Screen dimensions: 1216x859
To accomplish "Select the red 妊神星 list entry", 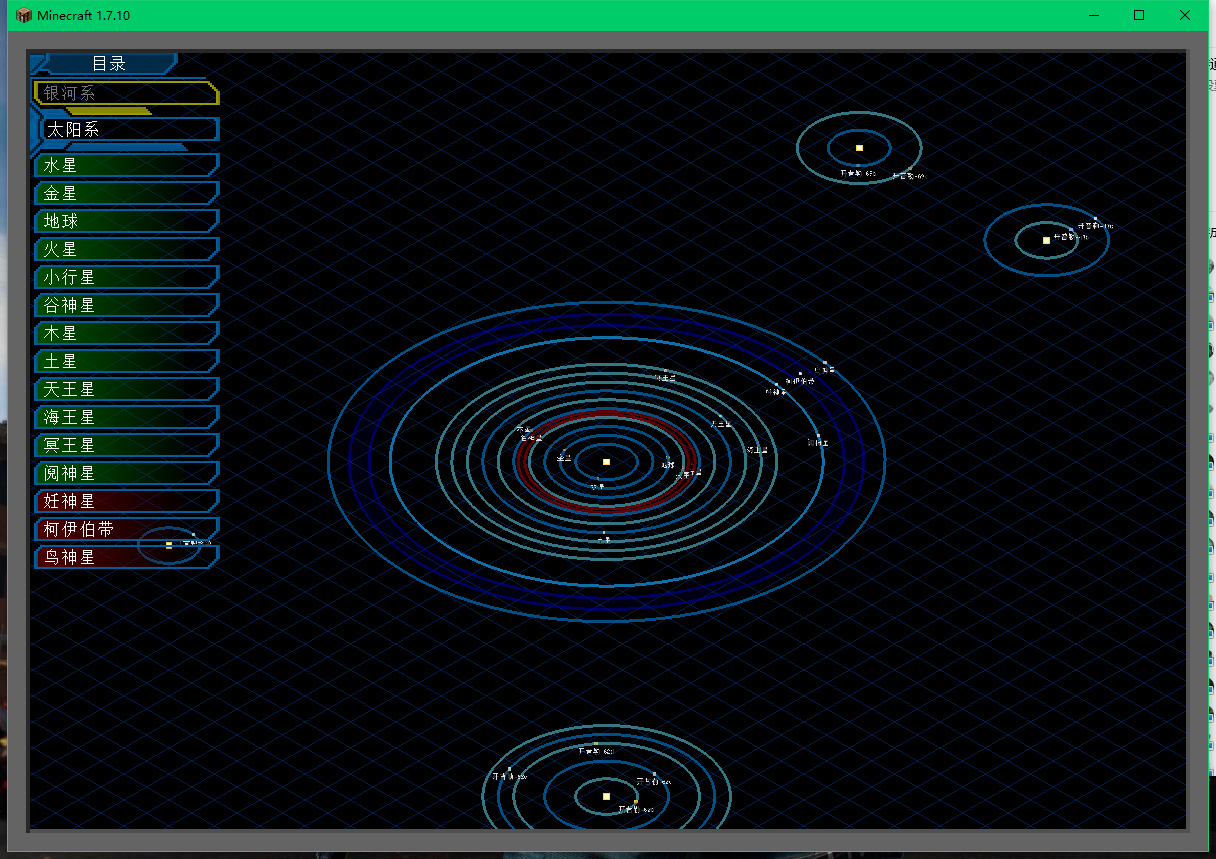I will point(125,501).
